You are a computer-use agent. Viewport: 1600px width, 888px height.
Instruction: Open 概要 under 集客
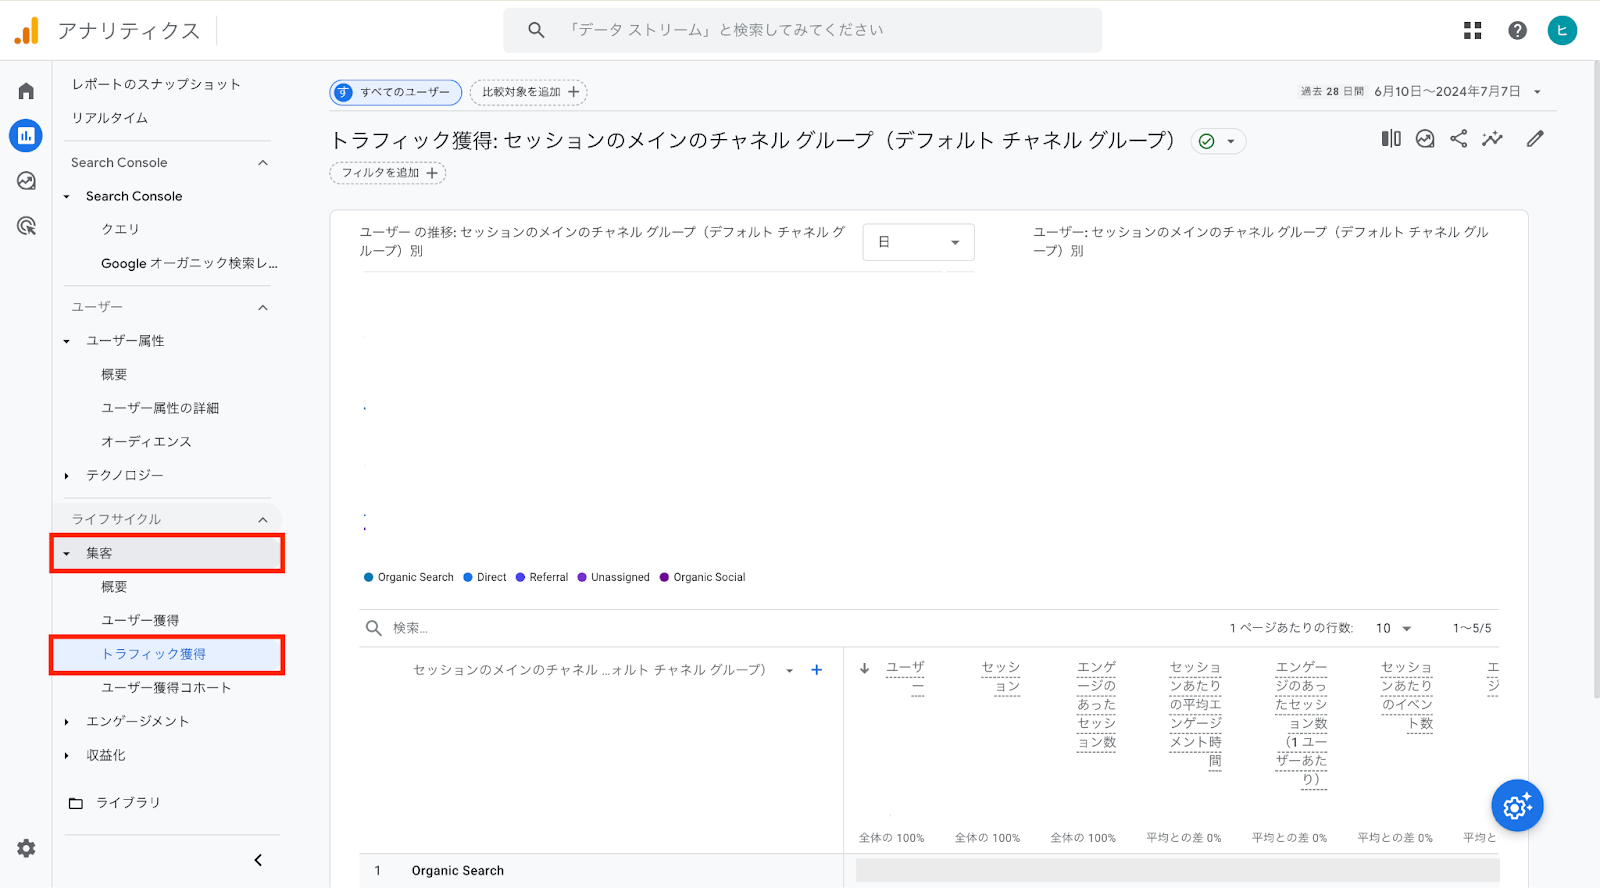(x=114, y=587)
